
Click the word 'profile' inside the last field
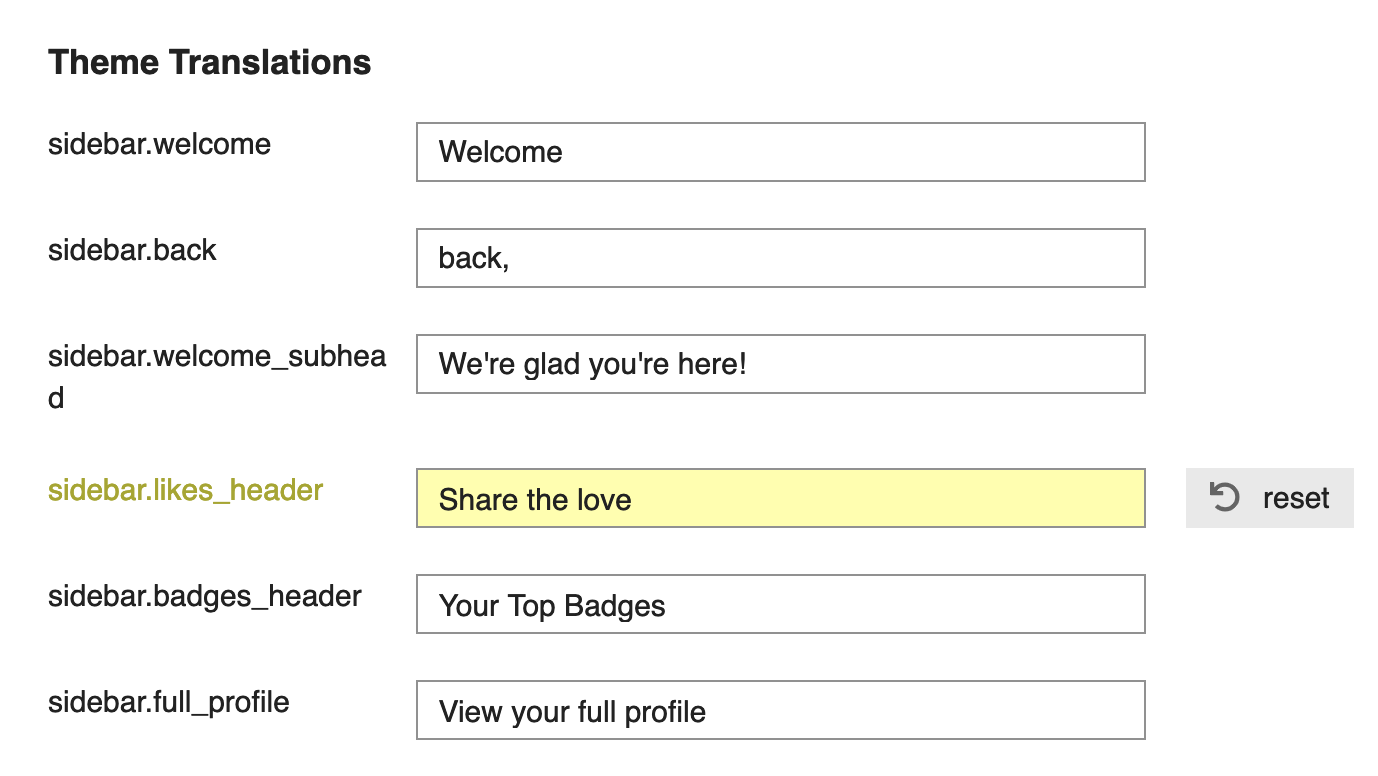point(665,712)
